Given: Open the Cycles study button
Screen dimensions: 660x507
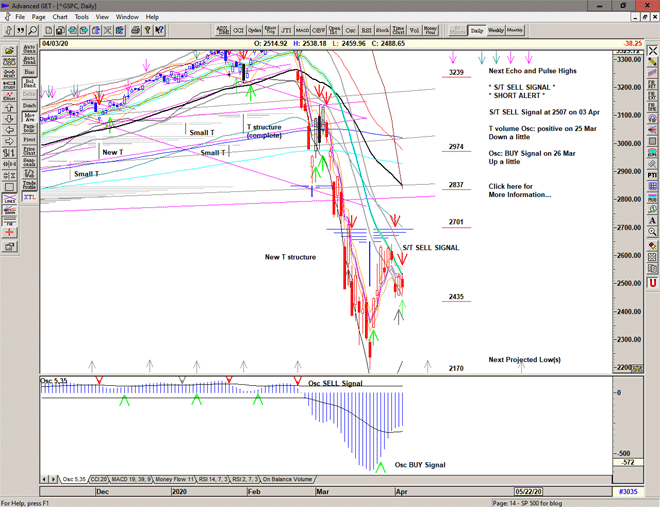Looking at the screenshot, I should [x=254, y=30].
